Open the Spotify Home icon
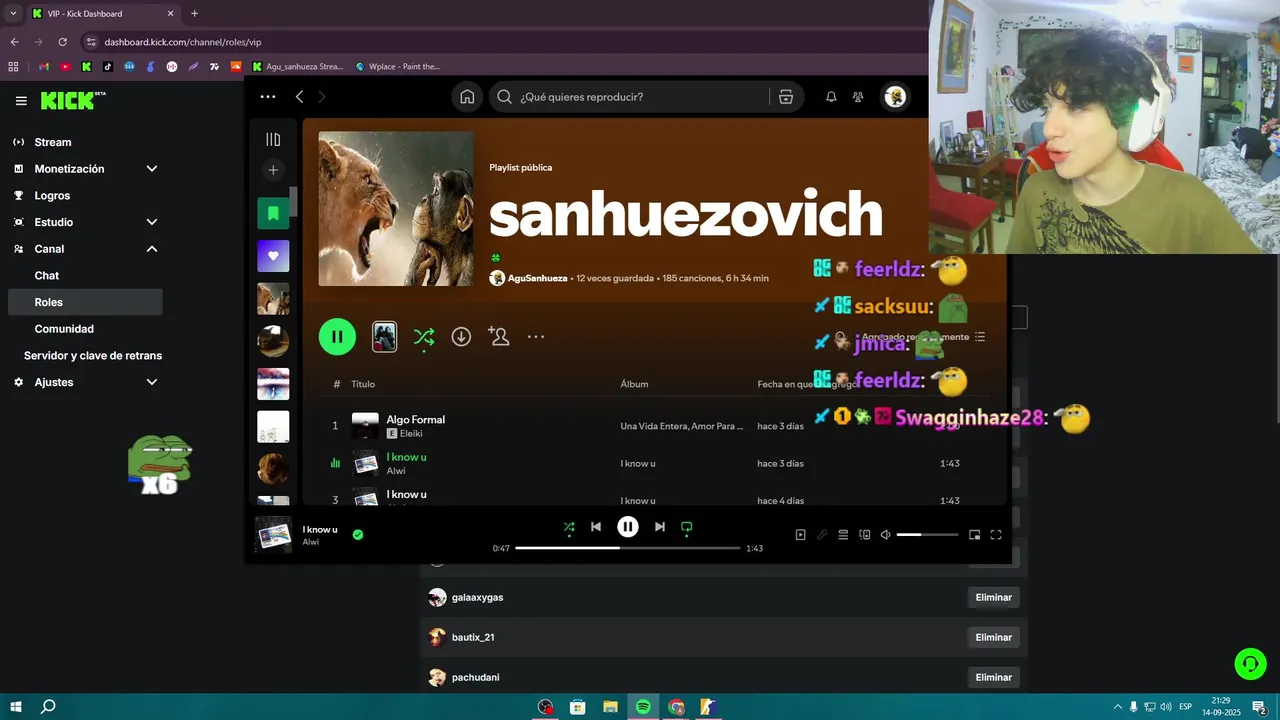Image resolution: width=1280 pixels, height=720 pixels. click(x=467, y=97)
